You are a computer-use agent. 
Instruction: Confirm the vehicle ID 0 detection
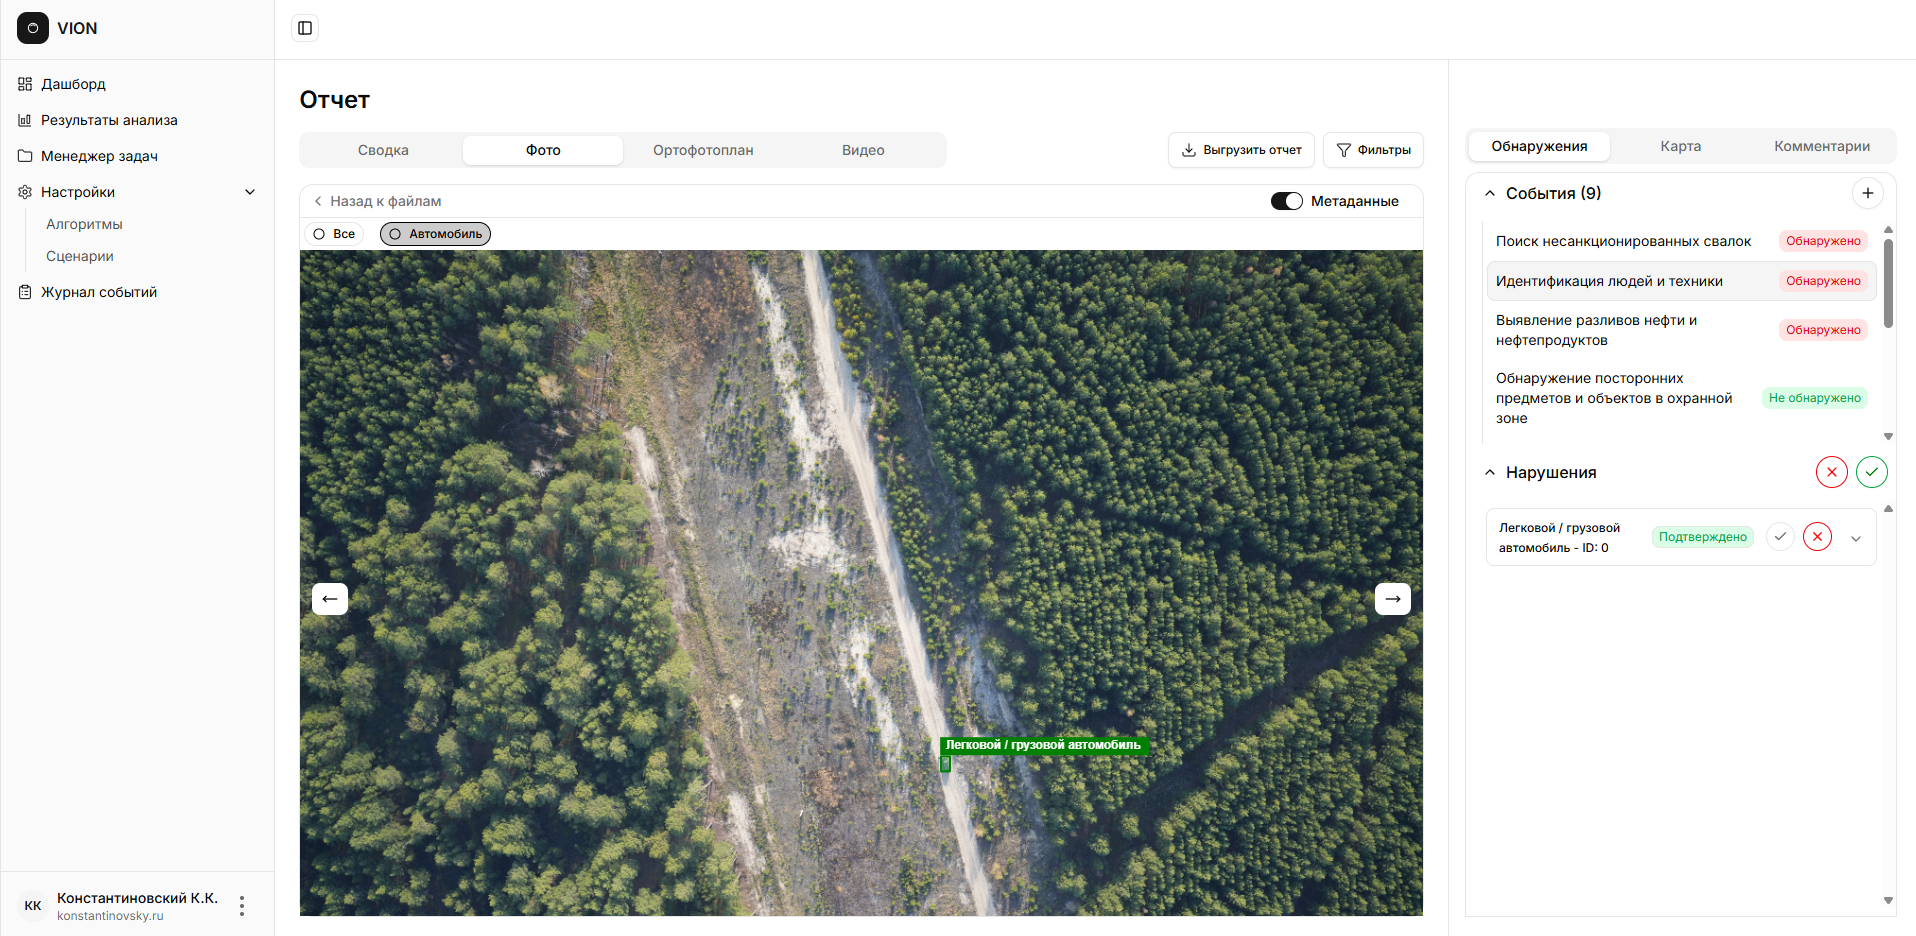(1780, 537)
